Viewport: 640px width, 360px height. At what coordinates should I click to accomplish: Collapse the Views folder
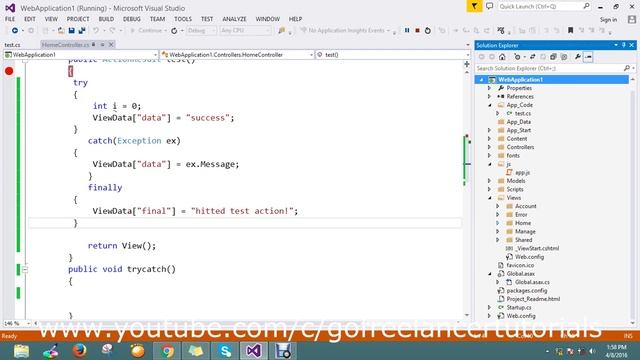489,198
